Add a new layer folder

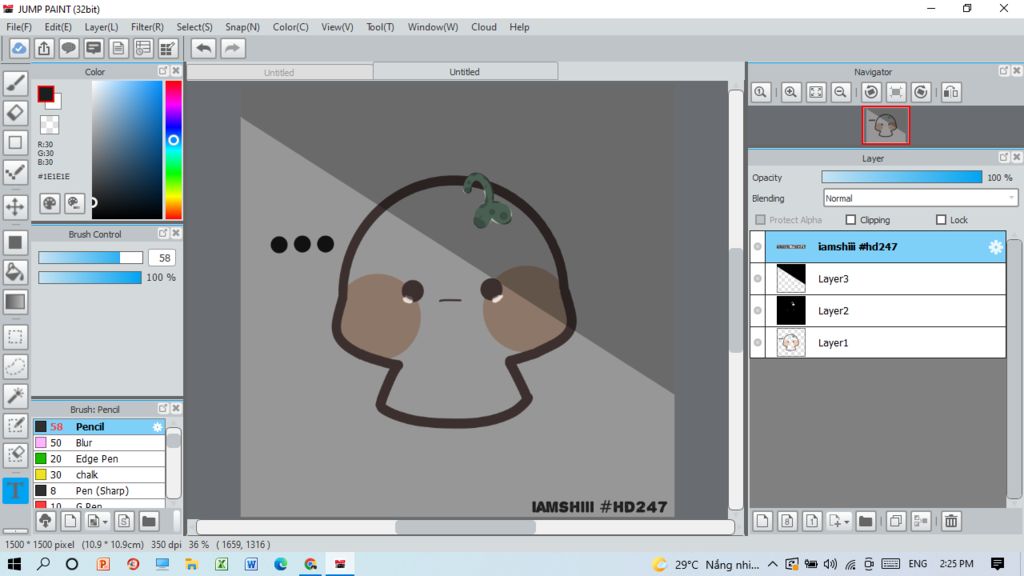click(x=865, y=521)
